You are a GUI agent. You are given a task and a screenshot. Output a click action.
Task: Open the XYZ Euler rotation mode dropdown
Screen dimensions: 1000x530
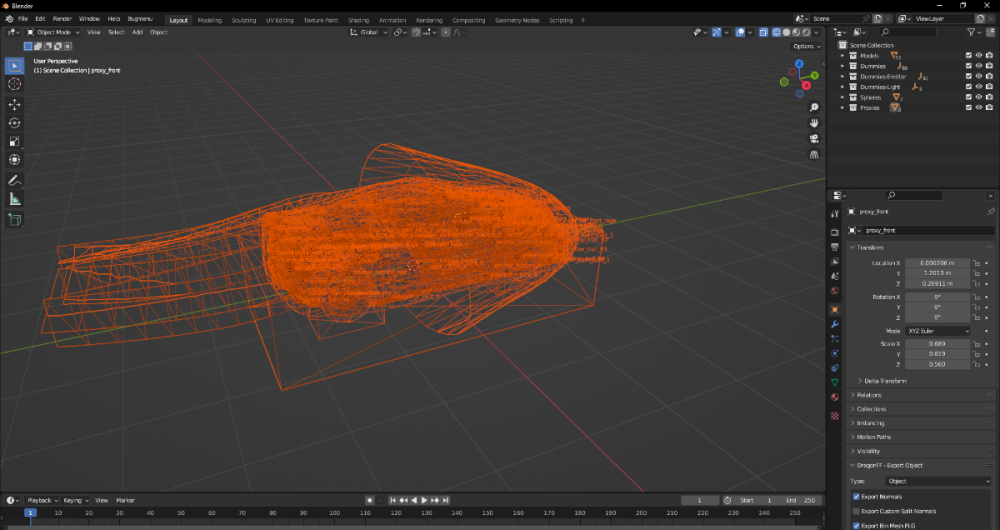click(x=938, y=330)
